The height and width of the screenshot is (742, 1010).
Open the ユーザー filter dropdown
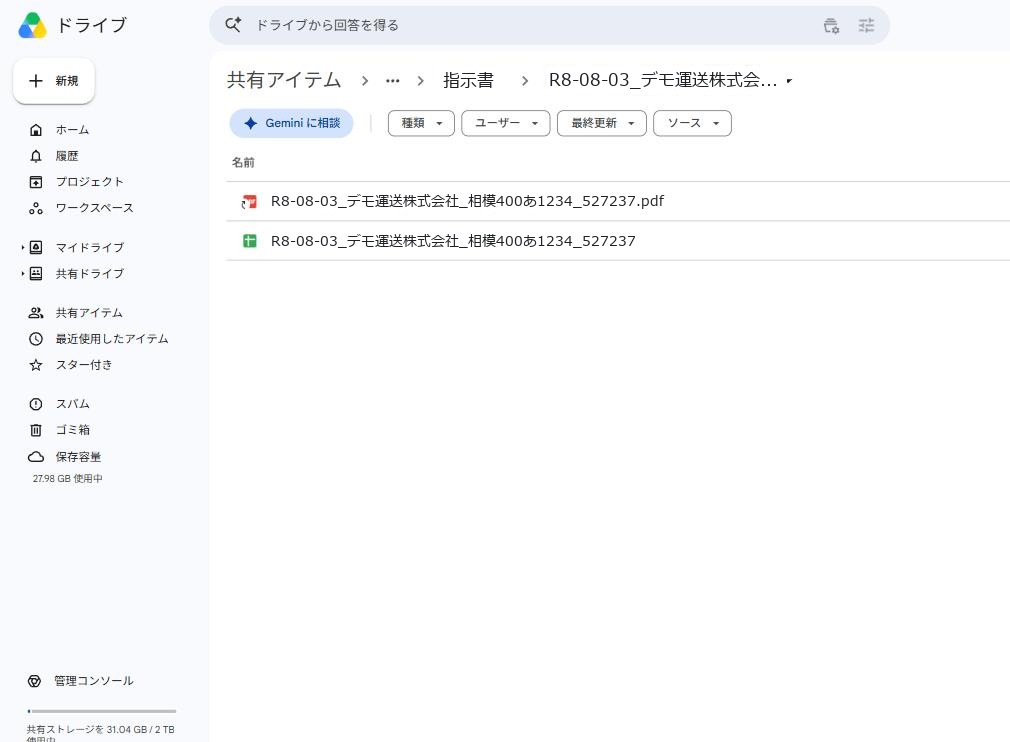506,123
